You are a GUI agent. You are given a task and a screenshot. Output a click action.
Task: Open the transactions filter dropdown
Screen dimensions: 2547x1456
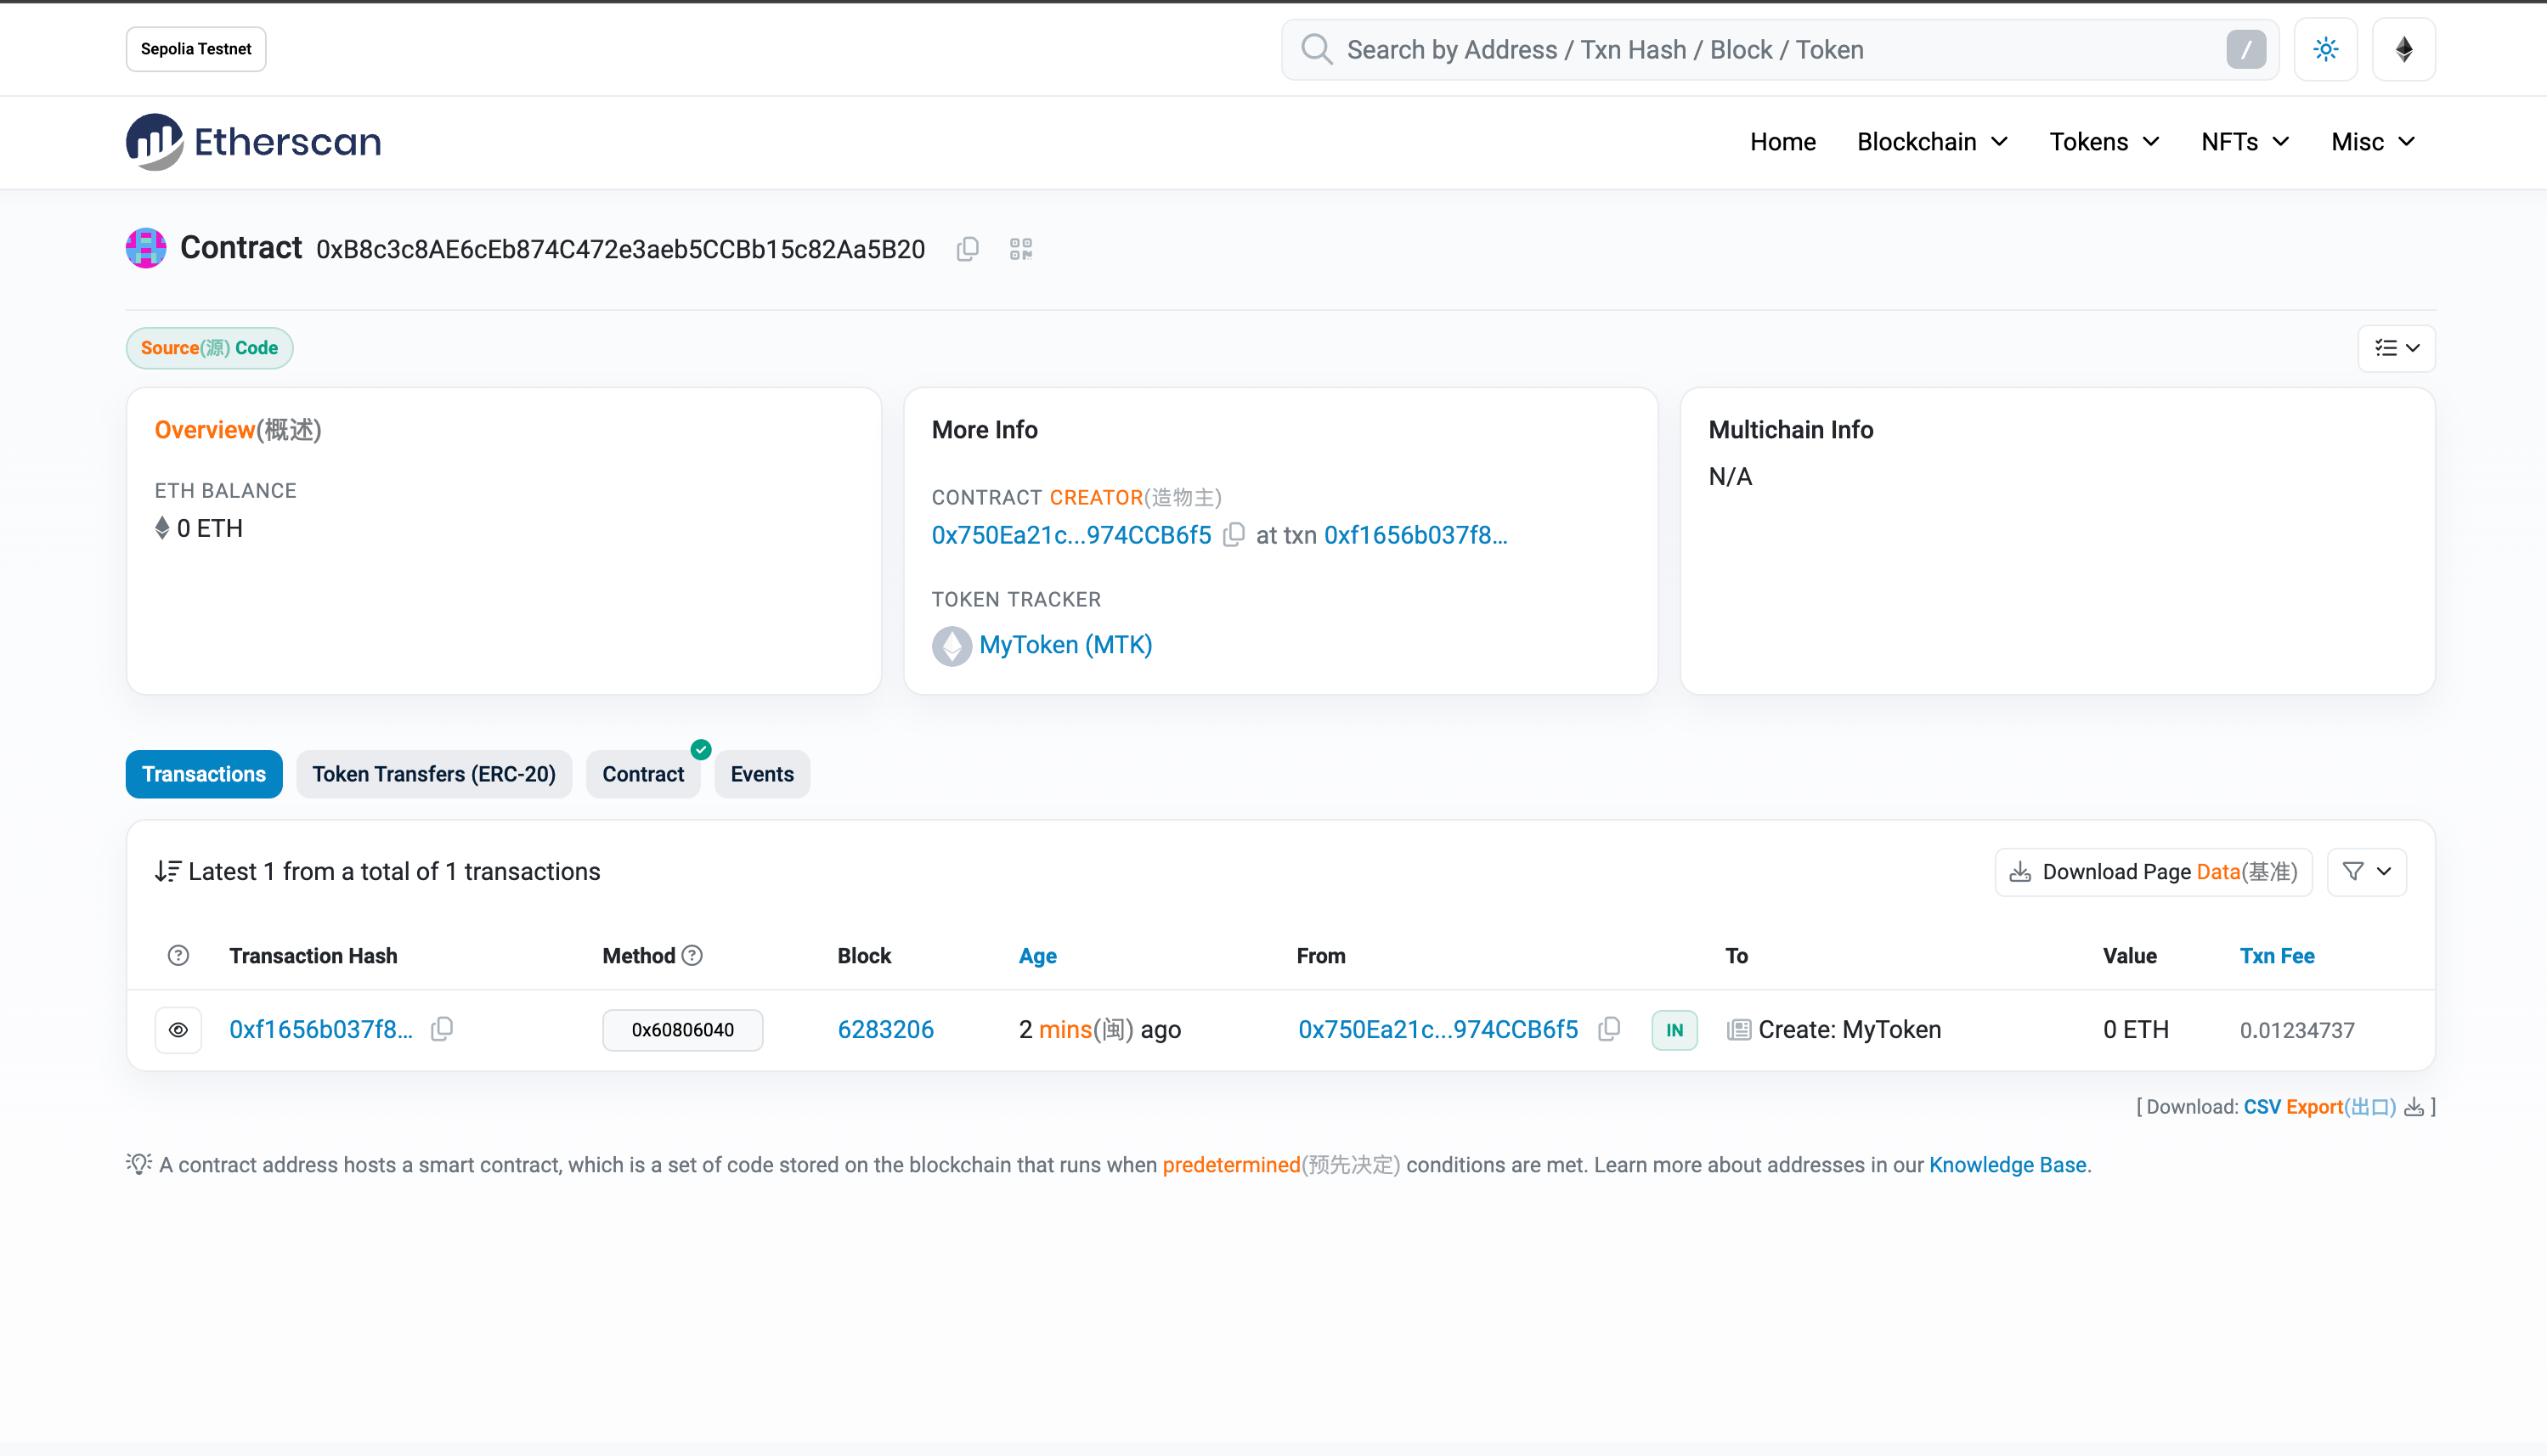[x=2366, y=872]
